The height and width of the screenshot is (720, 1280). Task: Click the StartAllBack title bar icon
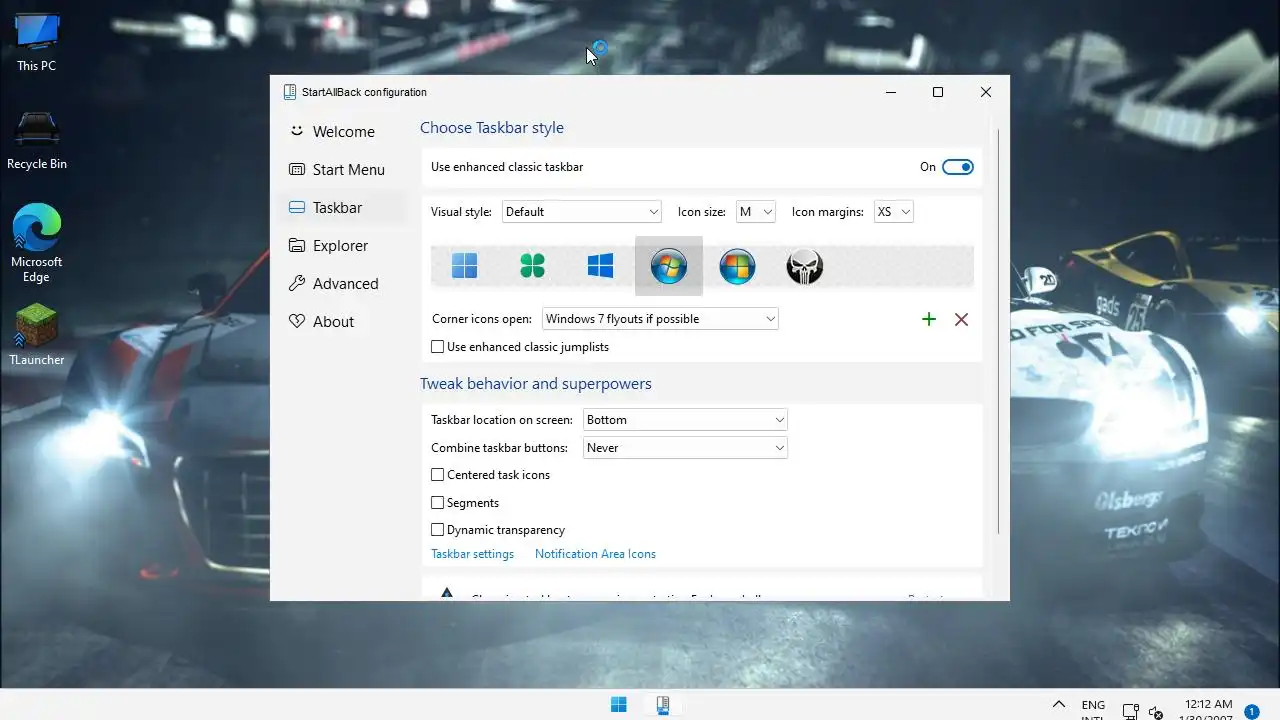(x=289, y=92)
